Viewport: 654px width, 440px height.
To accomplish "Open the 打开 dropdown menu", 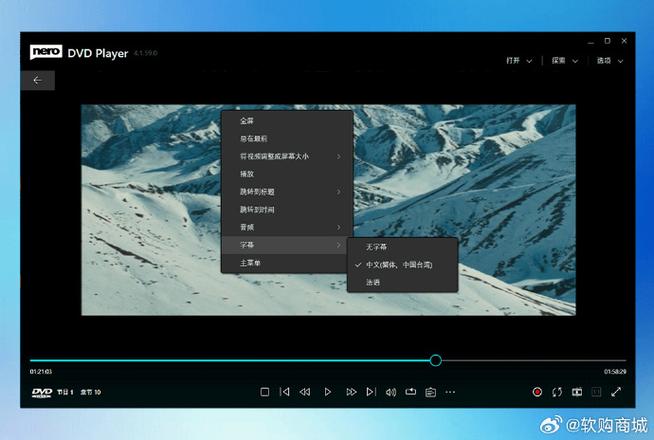I will point(519,61).
